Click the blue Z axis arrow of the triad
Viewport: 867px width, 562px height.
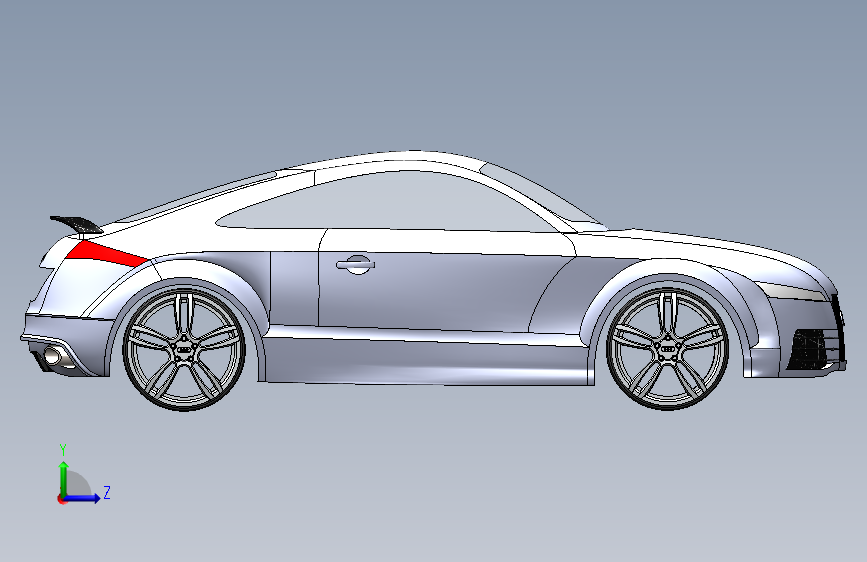click(83, 498)
